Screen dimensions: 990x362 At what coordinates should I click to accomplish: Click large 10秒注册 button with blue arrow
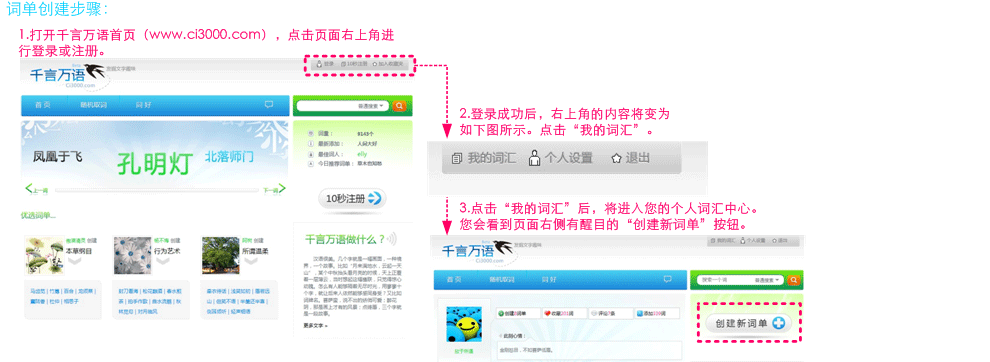point(353,198)
